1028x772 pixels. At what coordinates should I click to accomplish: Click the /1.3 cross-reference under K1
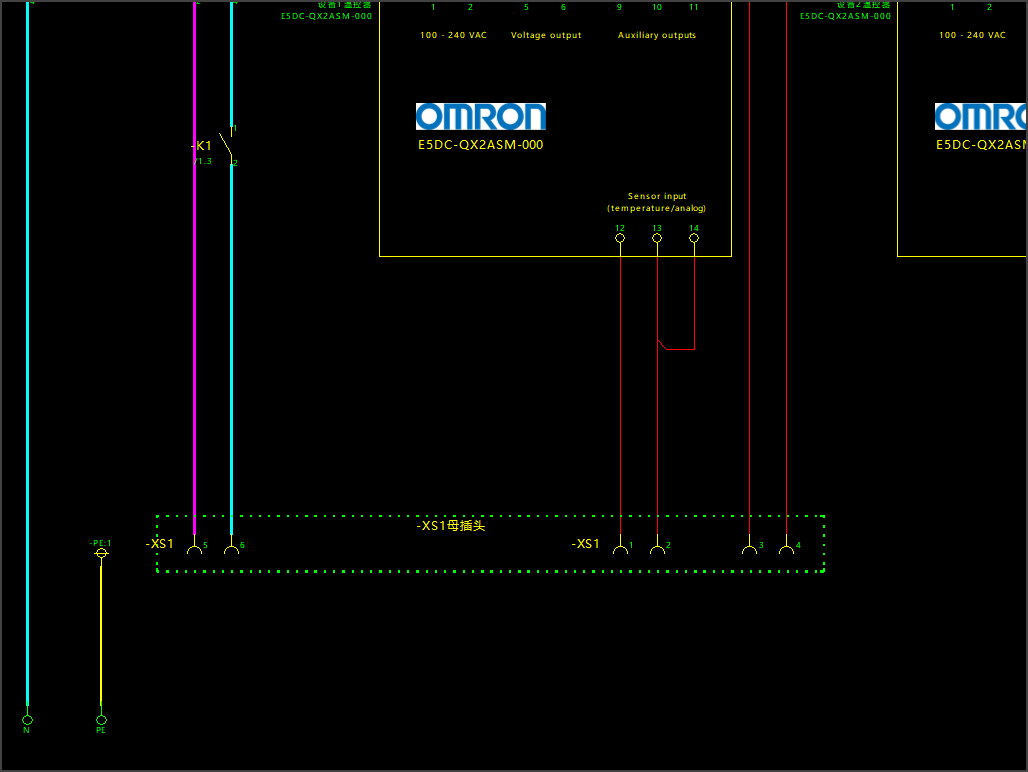pos(203,161)
